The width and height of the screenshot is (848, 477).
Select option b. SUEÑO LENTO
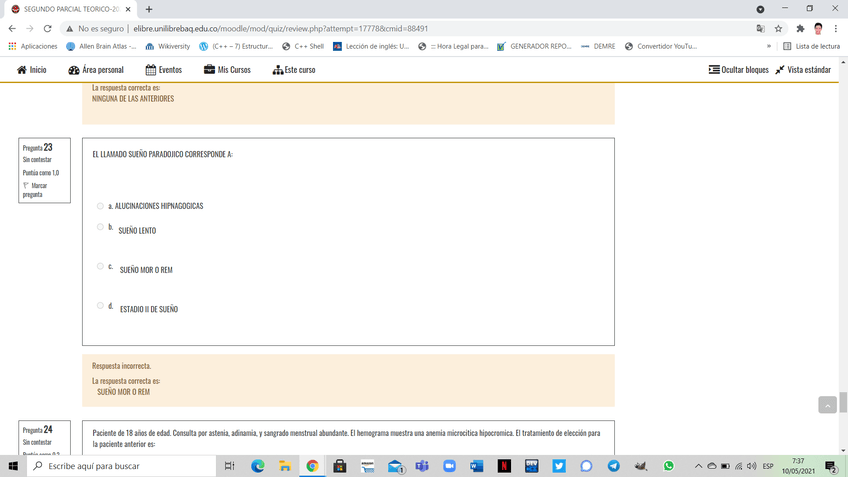(x=100, y=227)
